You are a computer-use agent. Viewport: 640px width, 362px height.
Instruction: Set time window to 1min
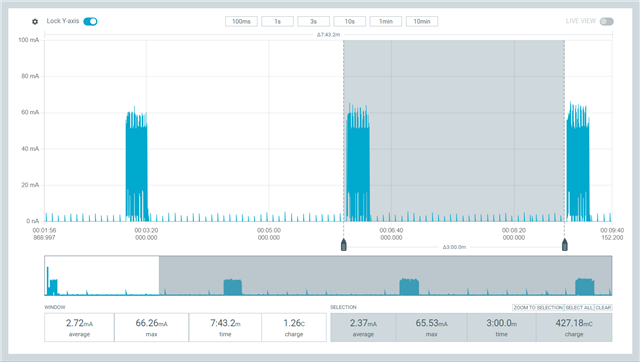pos(386,21)
